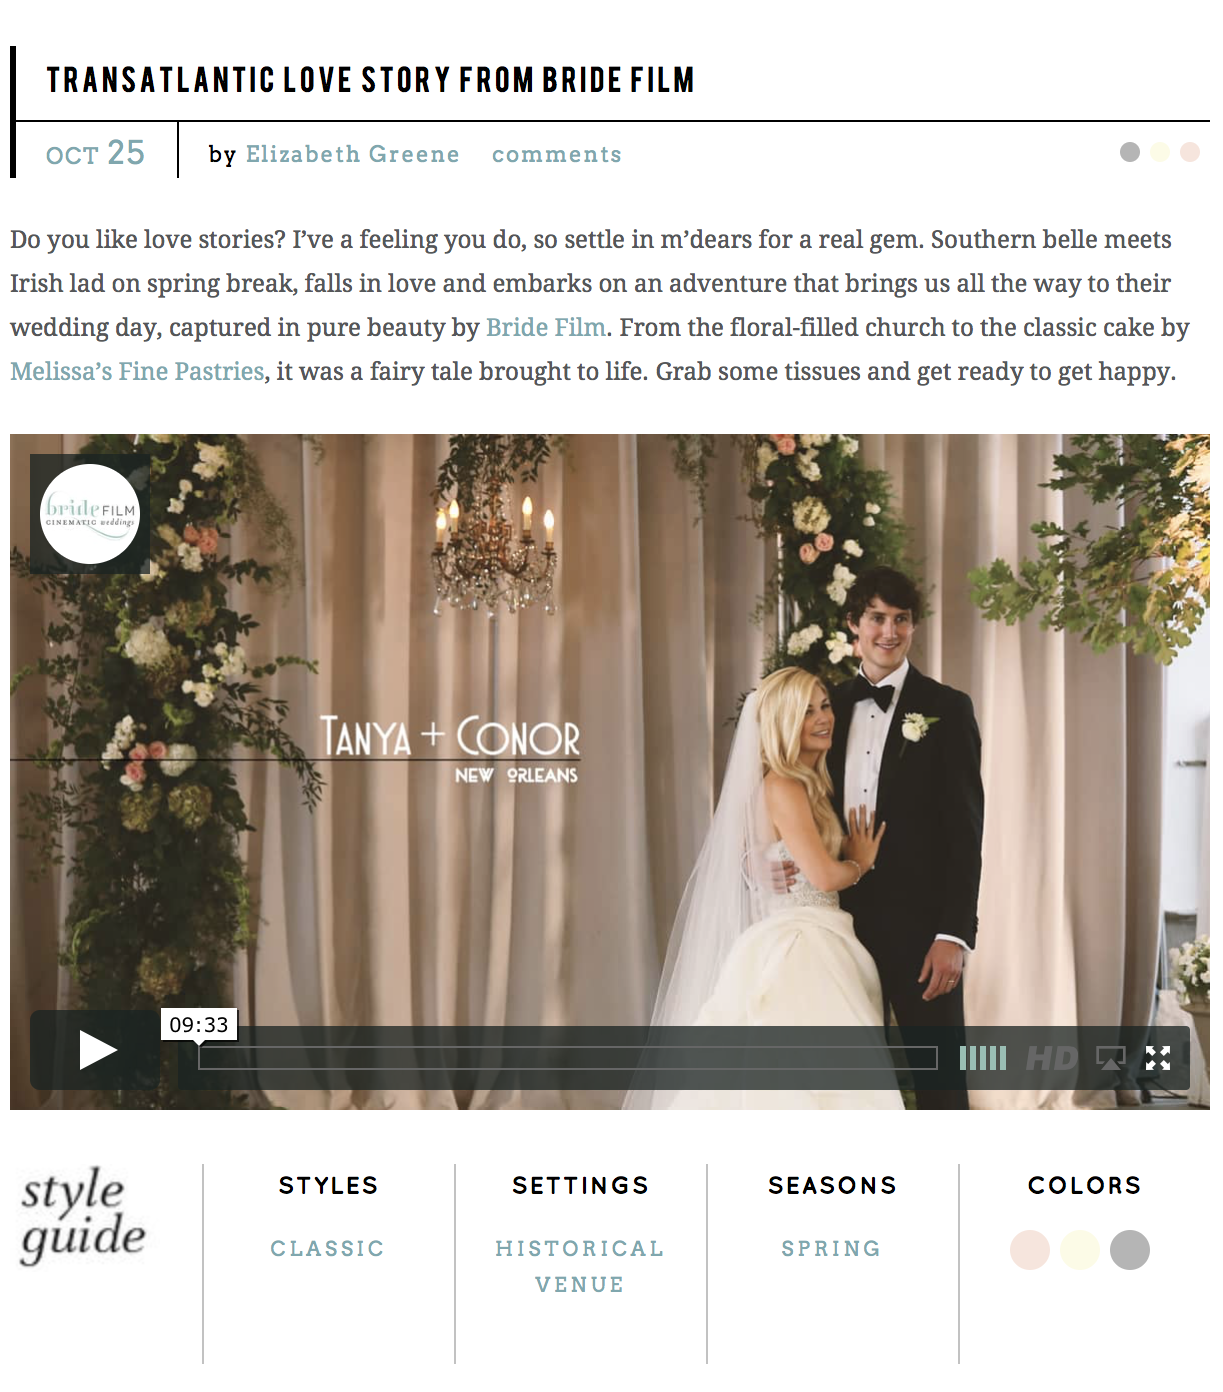The width and height of the screenshot is (1223, 1392).
Task: Select the gray dot in the post header
Action: click(1130, 152)
